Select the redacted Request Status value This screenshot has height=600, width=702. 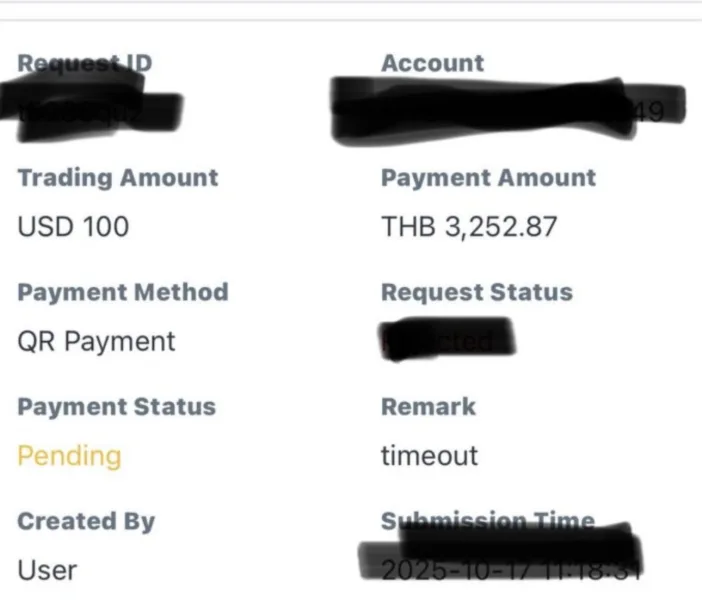point(446,340)
